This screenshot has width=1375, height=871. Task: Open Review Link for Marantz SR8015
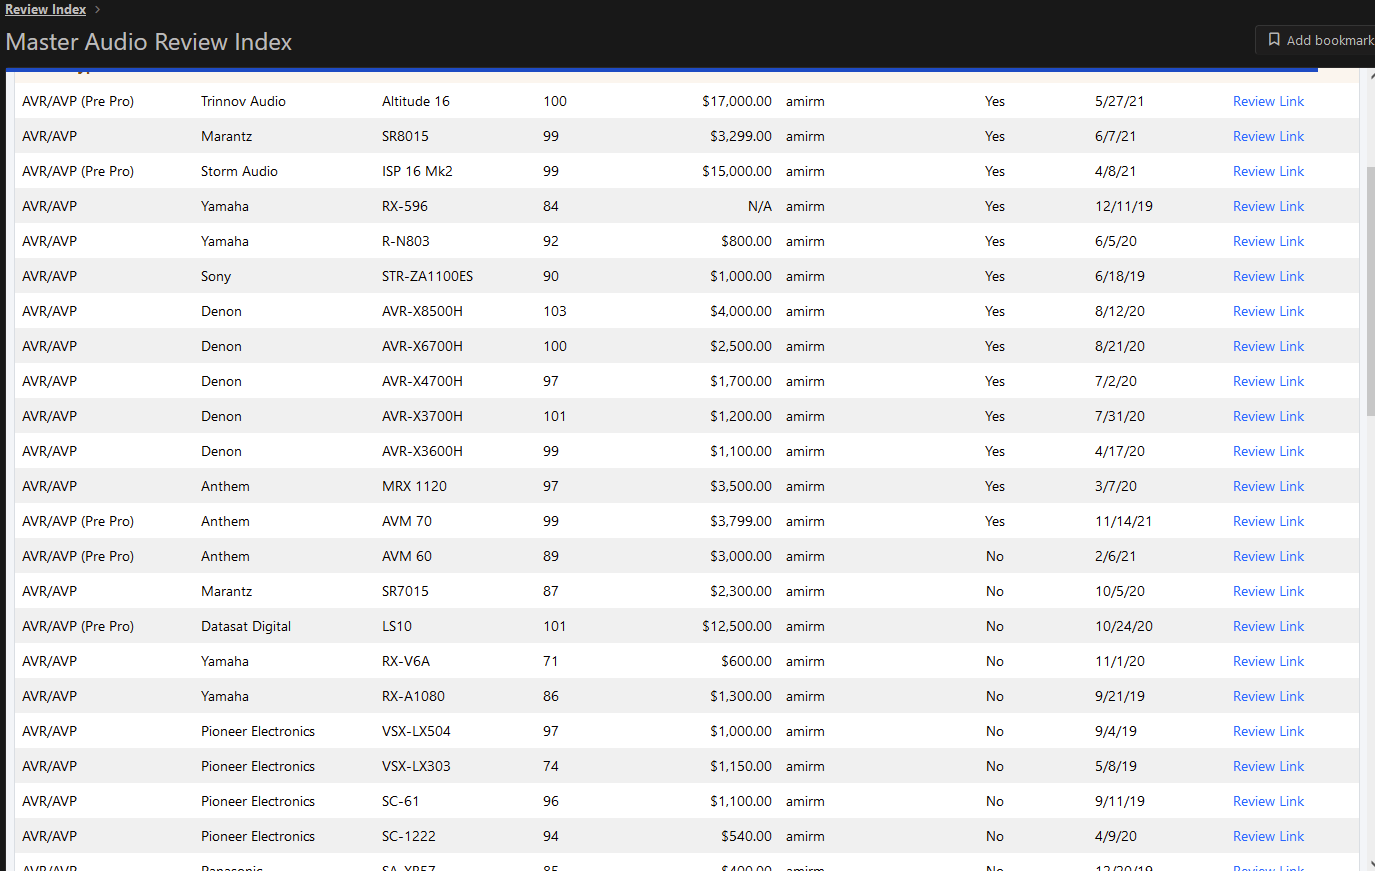coord(1268,136)
